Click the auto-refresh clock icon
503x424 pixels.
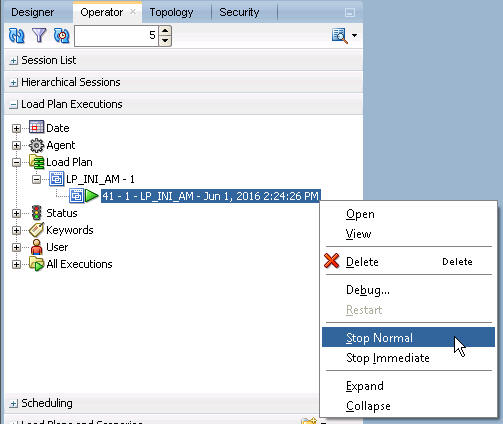point(61,36)
